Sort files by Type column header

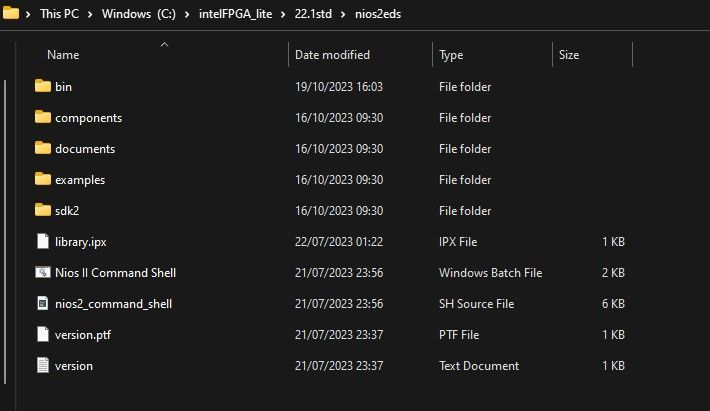pyautogui.click(x=451, y=55)
